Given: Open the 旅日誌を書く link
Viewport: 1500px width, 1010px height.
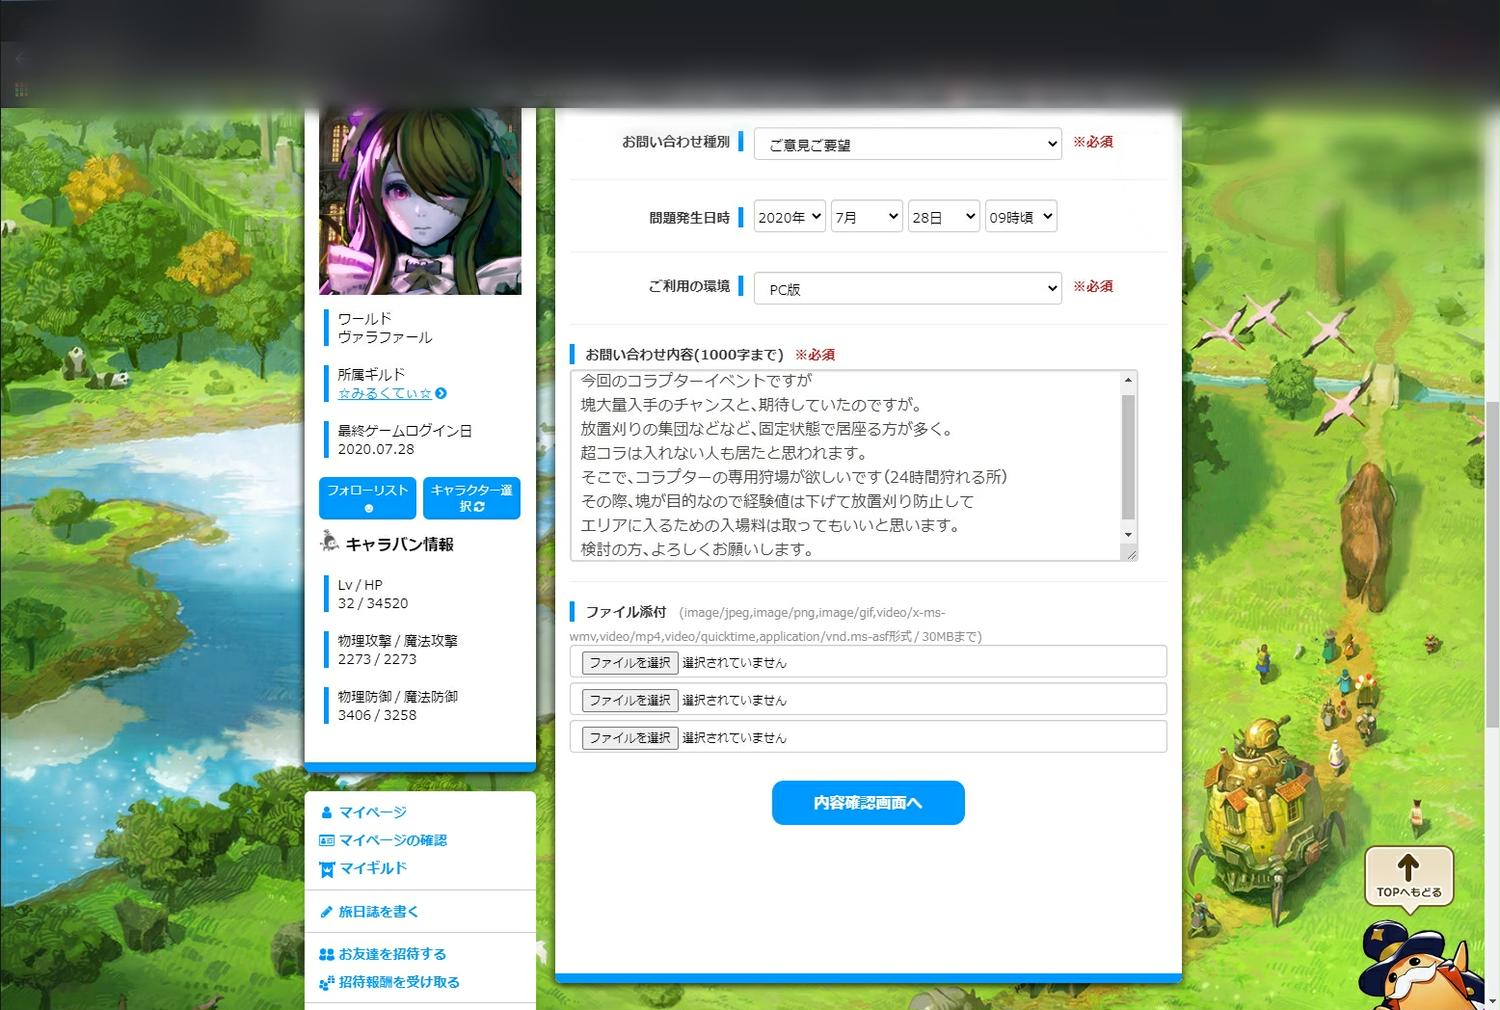Looking at the screenshot, I should (379, 911).
